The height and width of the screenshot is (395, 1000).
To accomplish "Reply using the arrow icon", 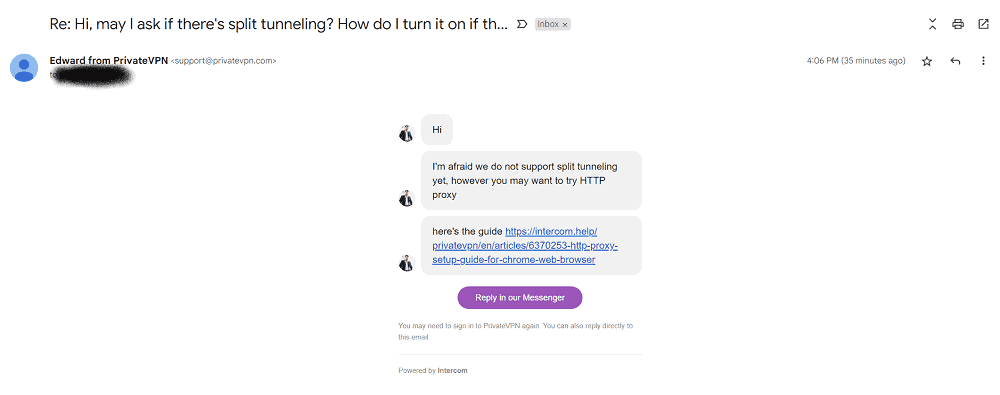I will pyautogui.click(x=955, y=61).
